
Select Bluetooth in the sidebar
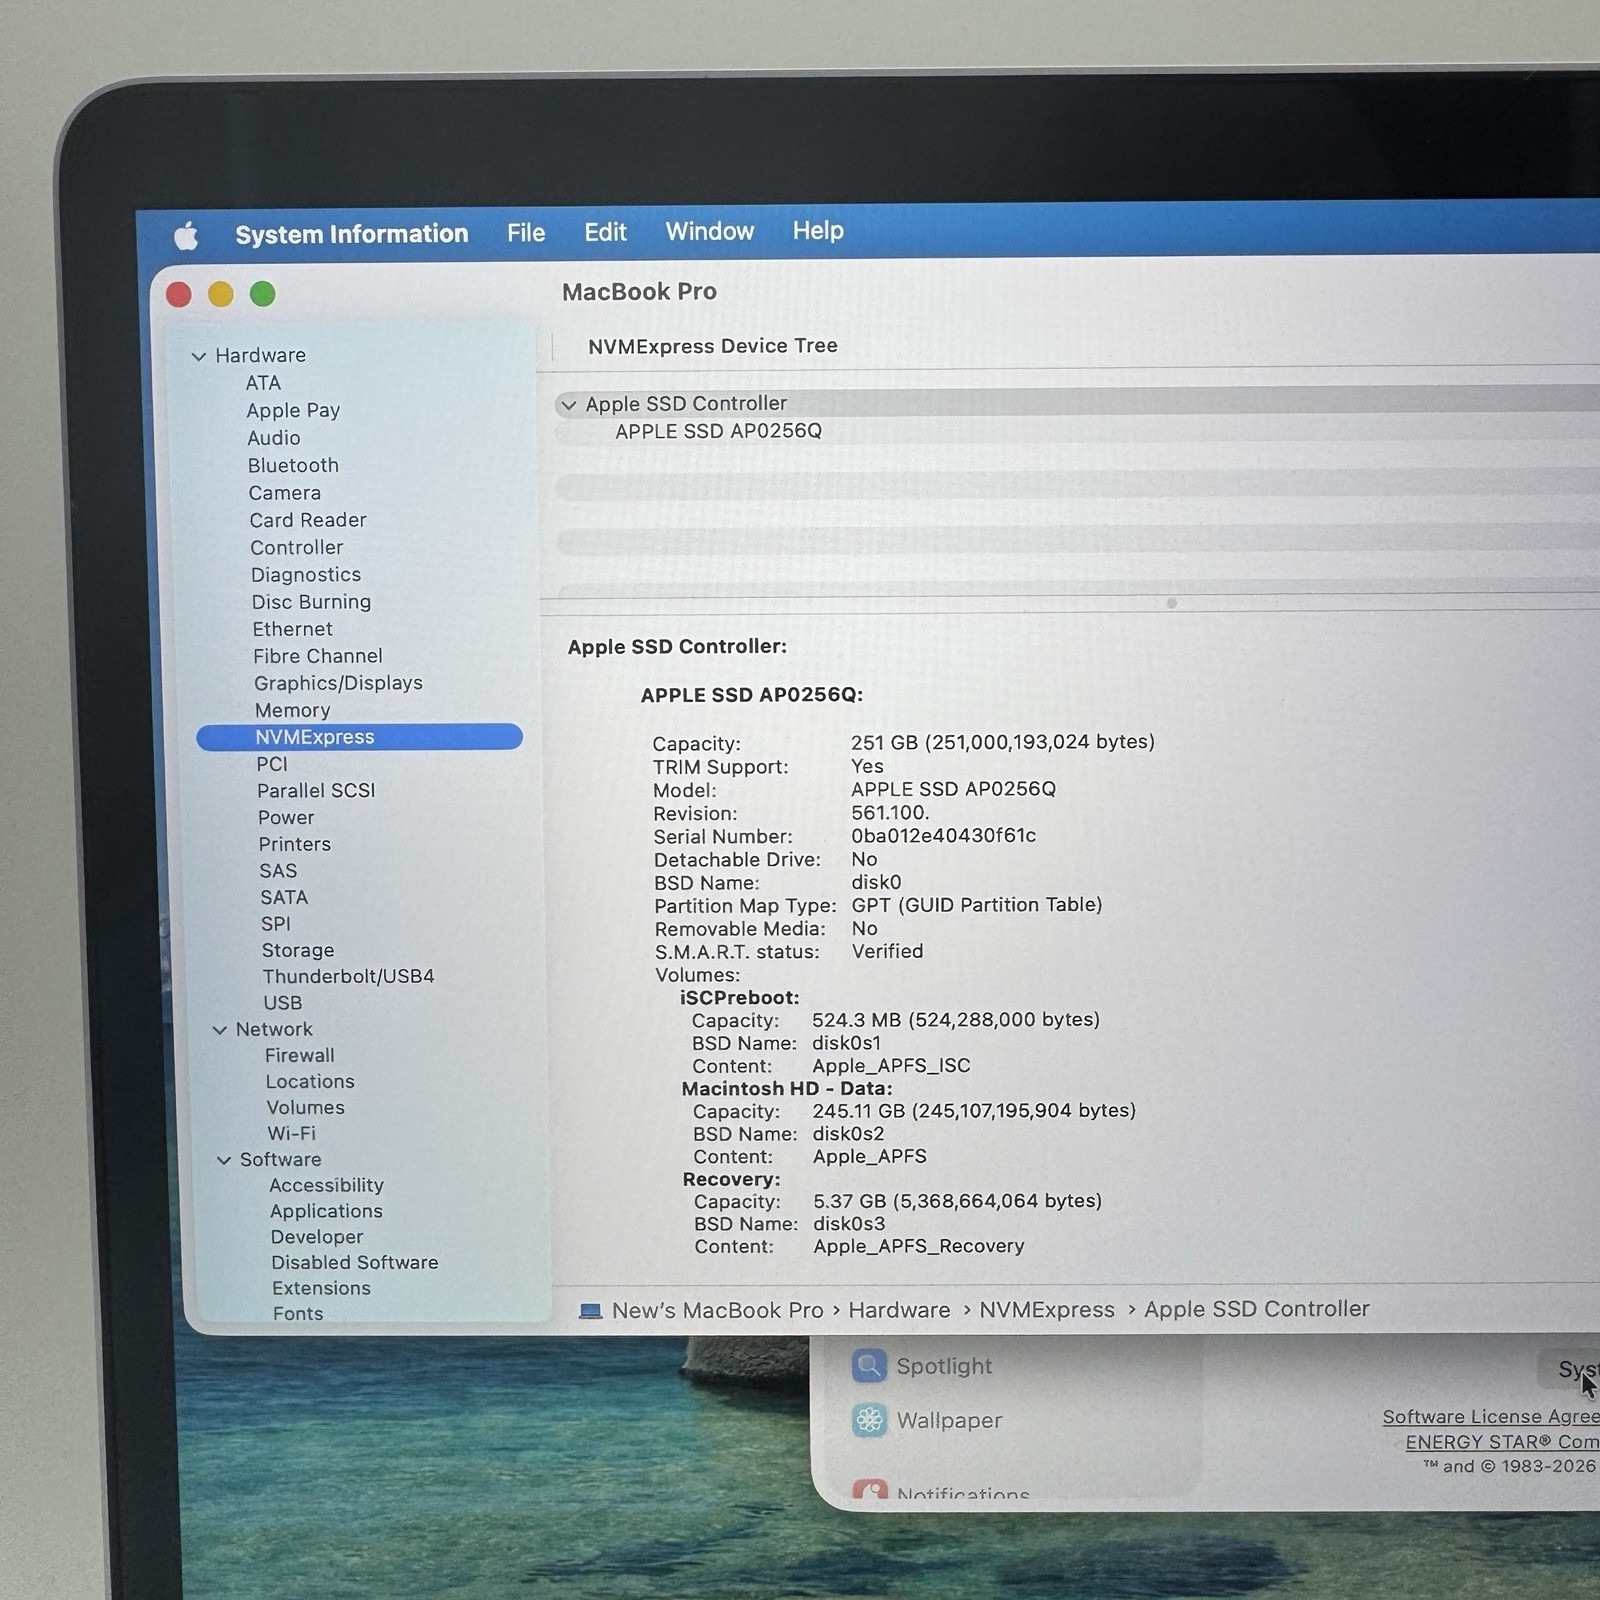click(x=293, y=465)
